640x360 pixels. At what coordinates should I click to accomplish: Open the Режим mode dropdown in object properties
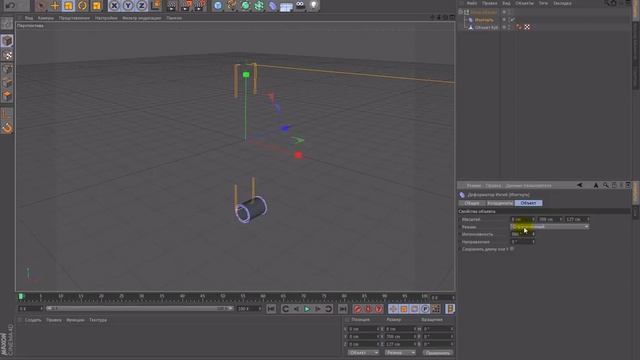[x=549, y=227]
